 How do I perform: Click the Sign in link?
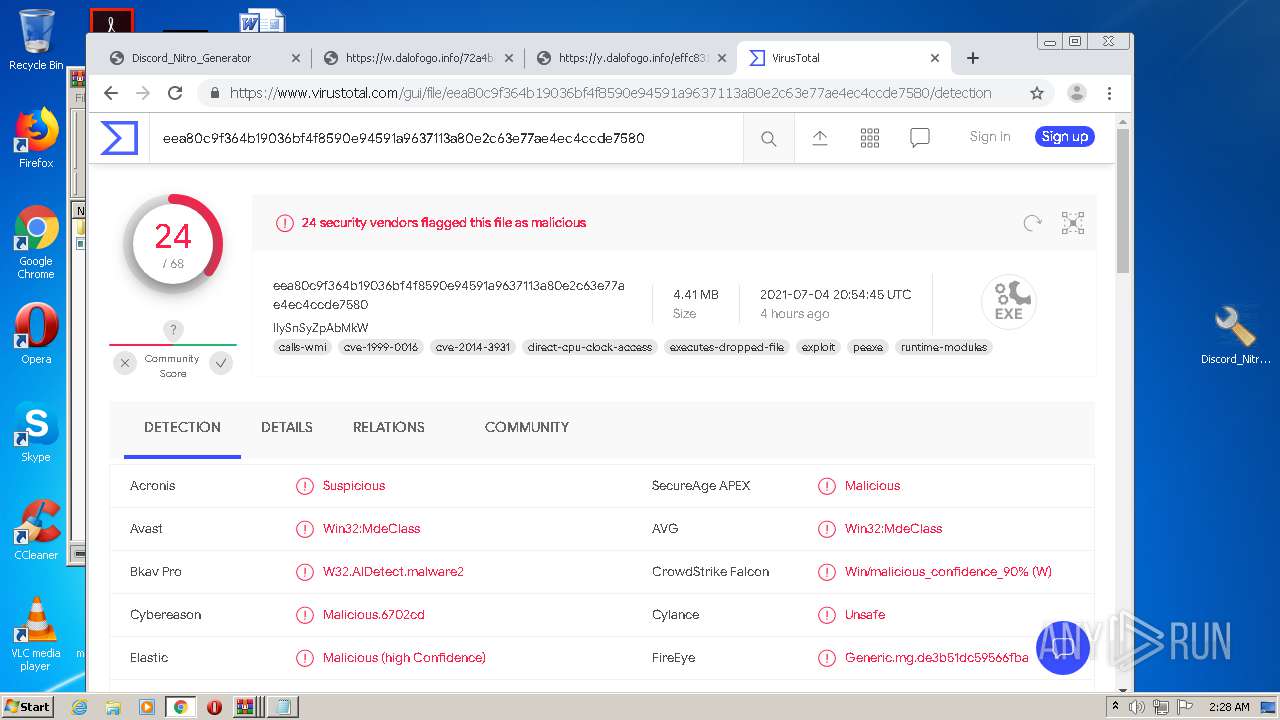click(990, 137)
